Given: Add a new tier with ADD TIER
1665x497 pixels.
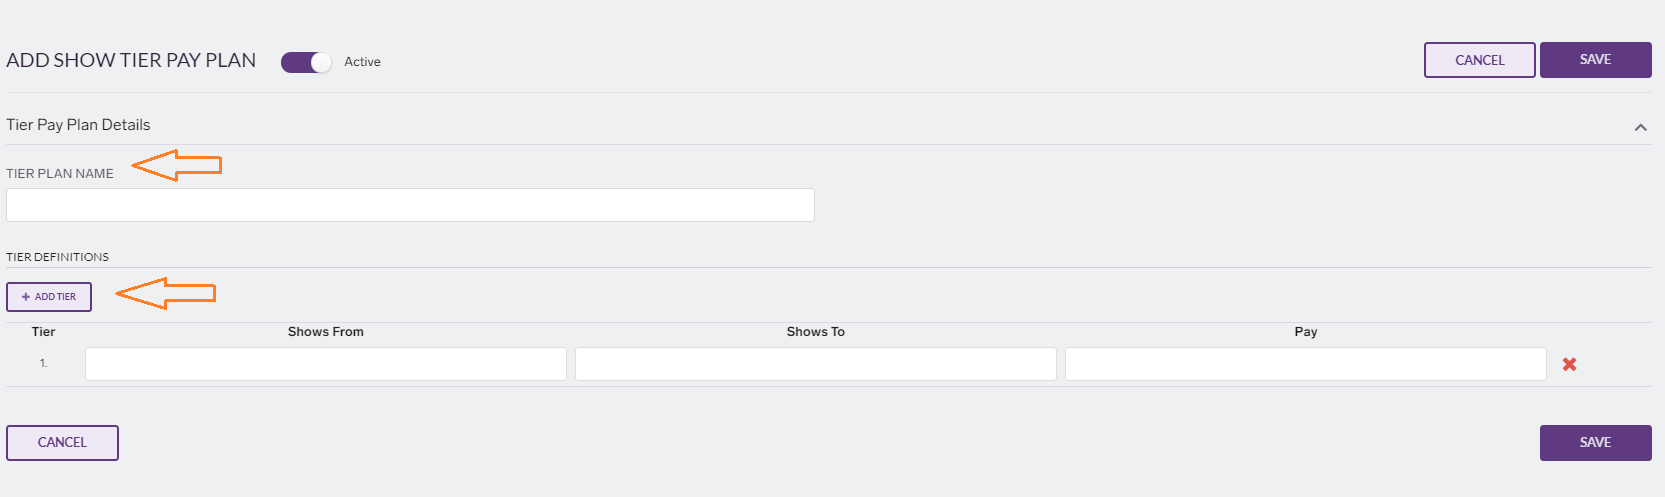Looking at the screenshot, I should pyautogui.click(x=49, y=297).
